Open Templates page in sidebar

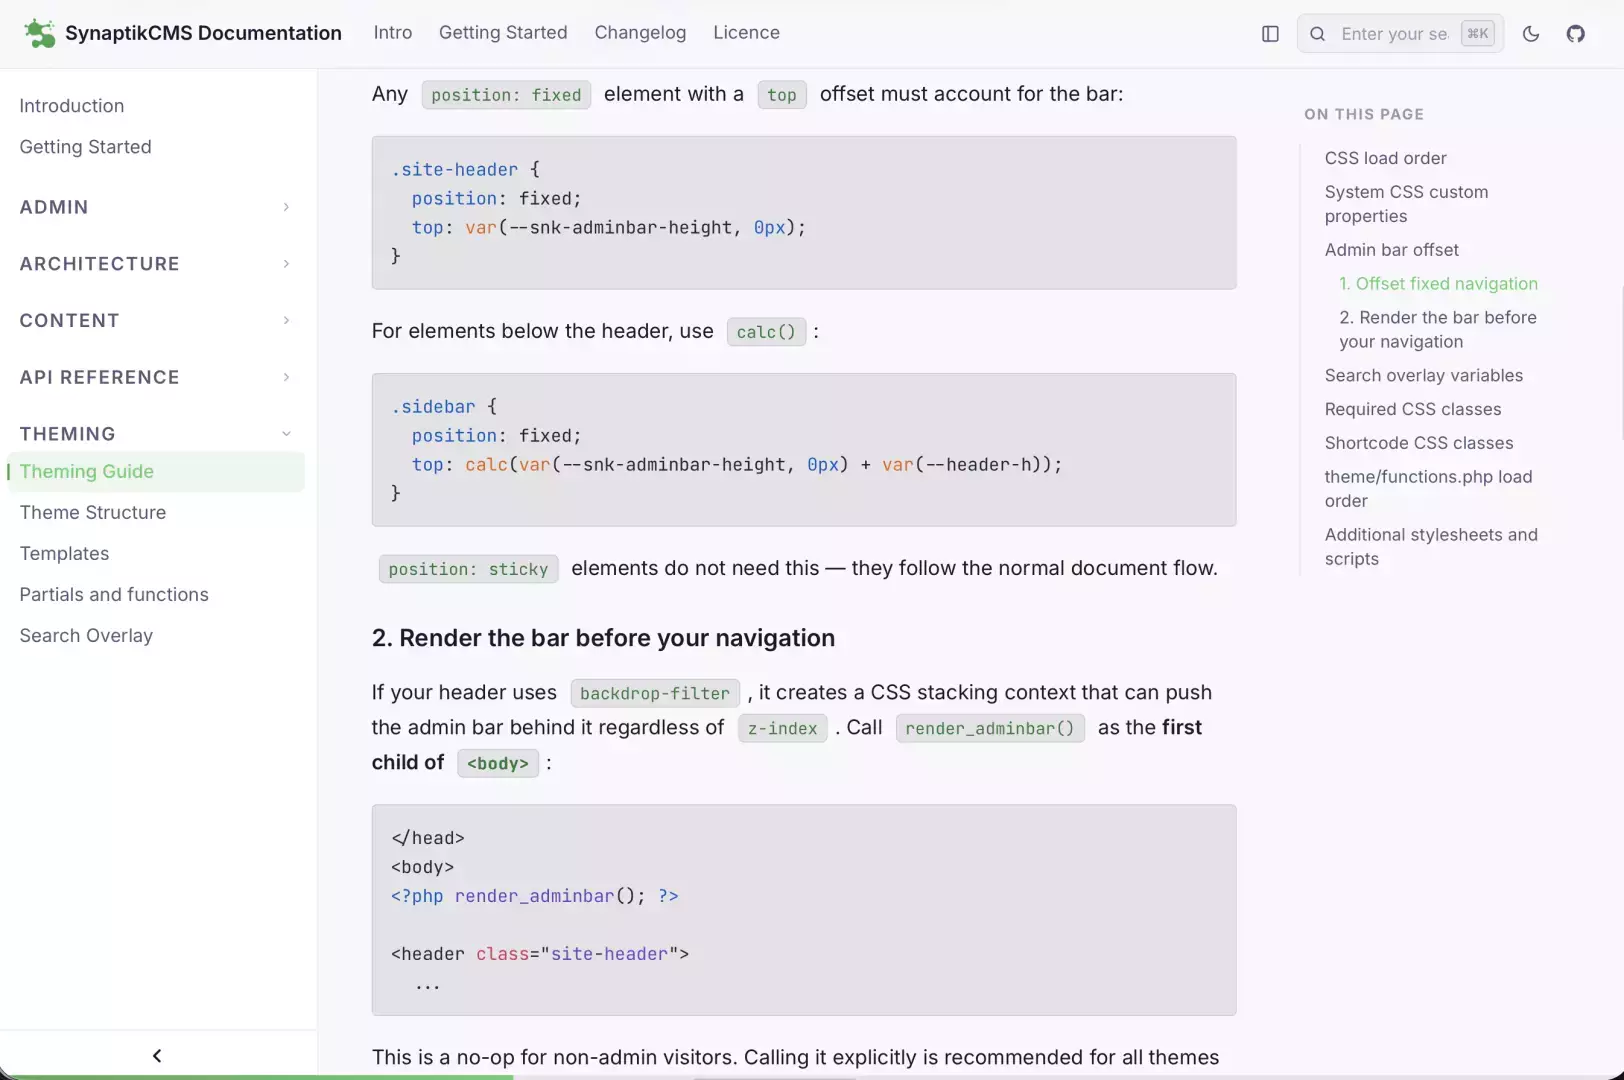coord(64,554)
